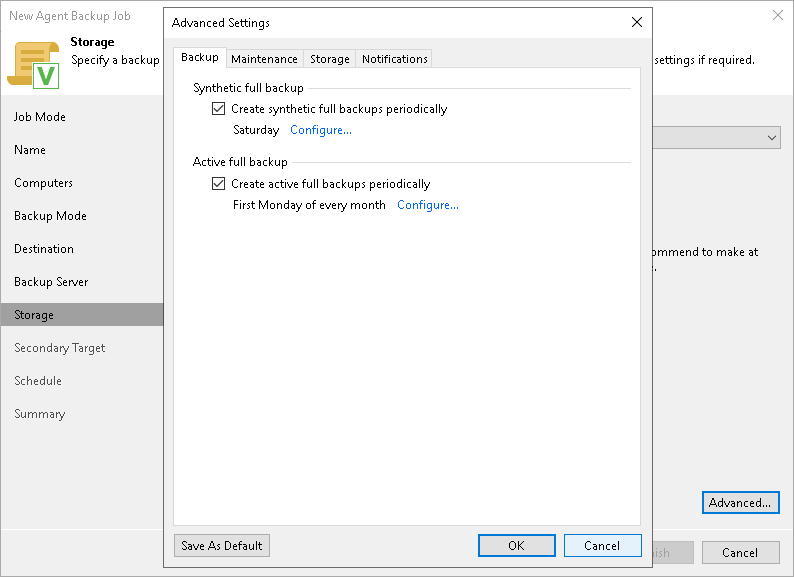Cancel the New Agent Backup Job wizard
Screen dimensions: 794x577
740,553
